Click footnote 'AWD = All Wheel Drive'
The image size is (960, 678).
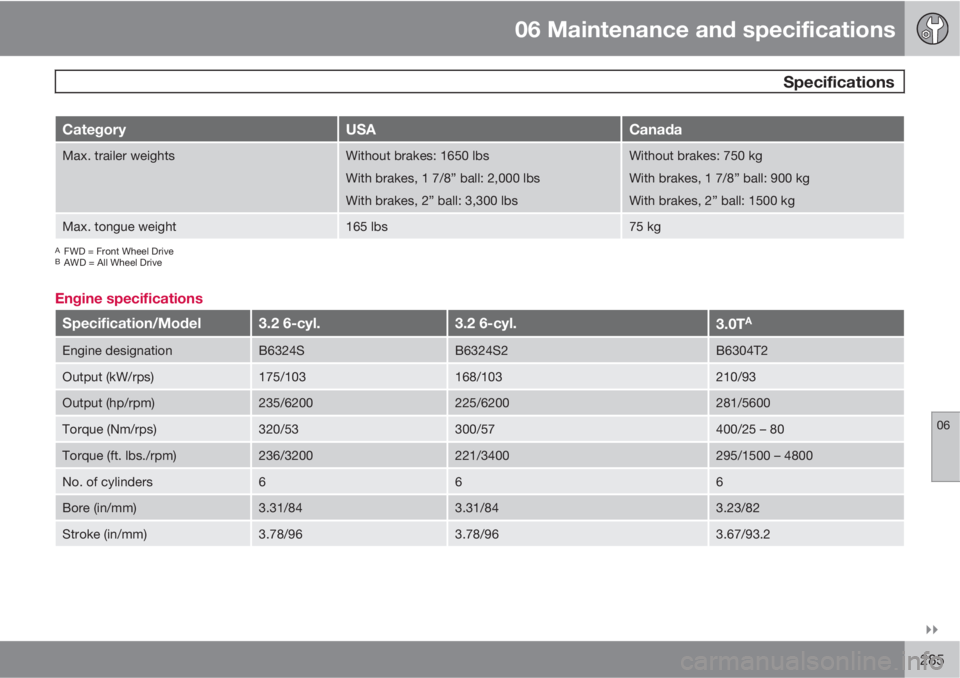coord(113,263)
